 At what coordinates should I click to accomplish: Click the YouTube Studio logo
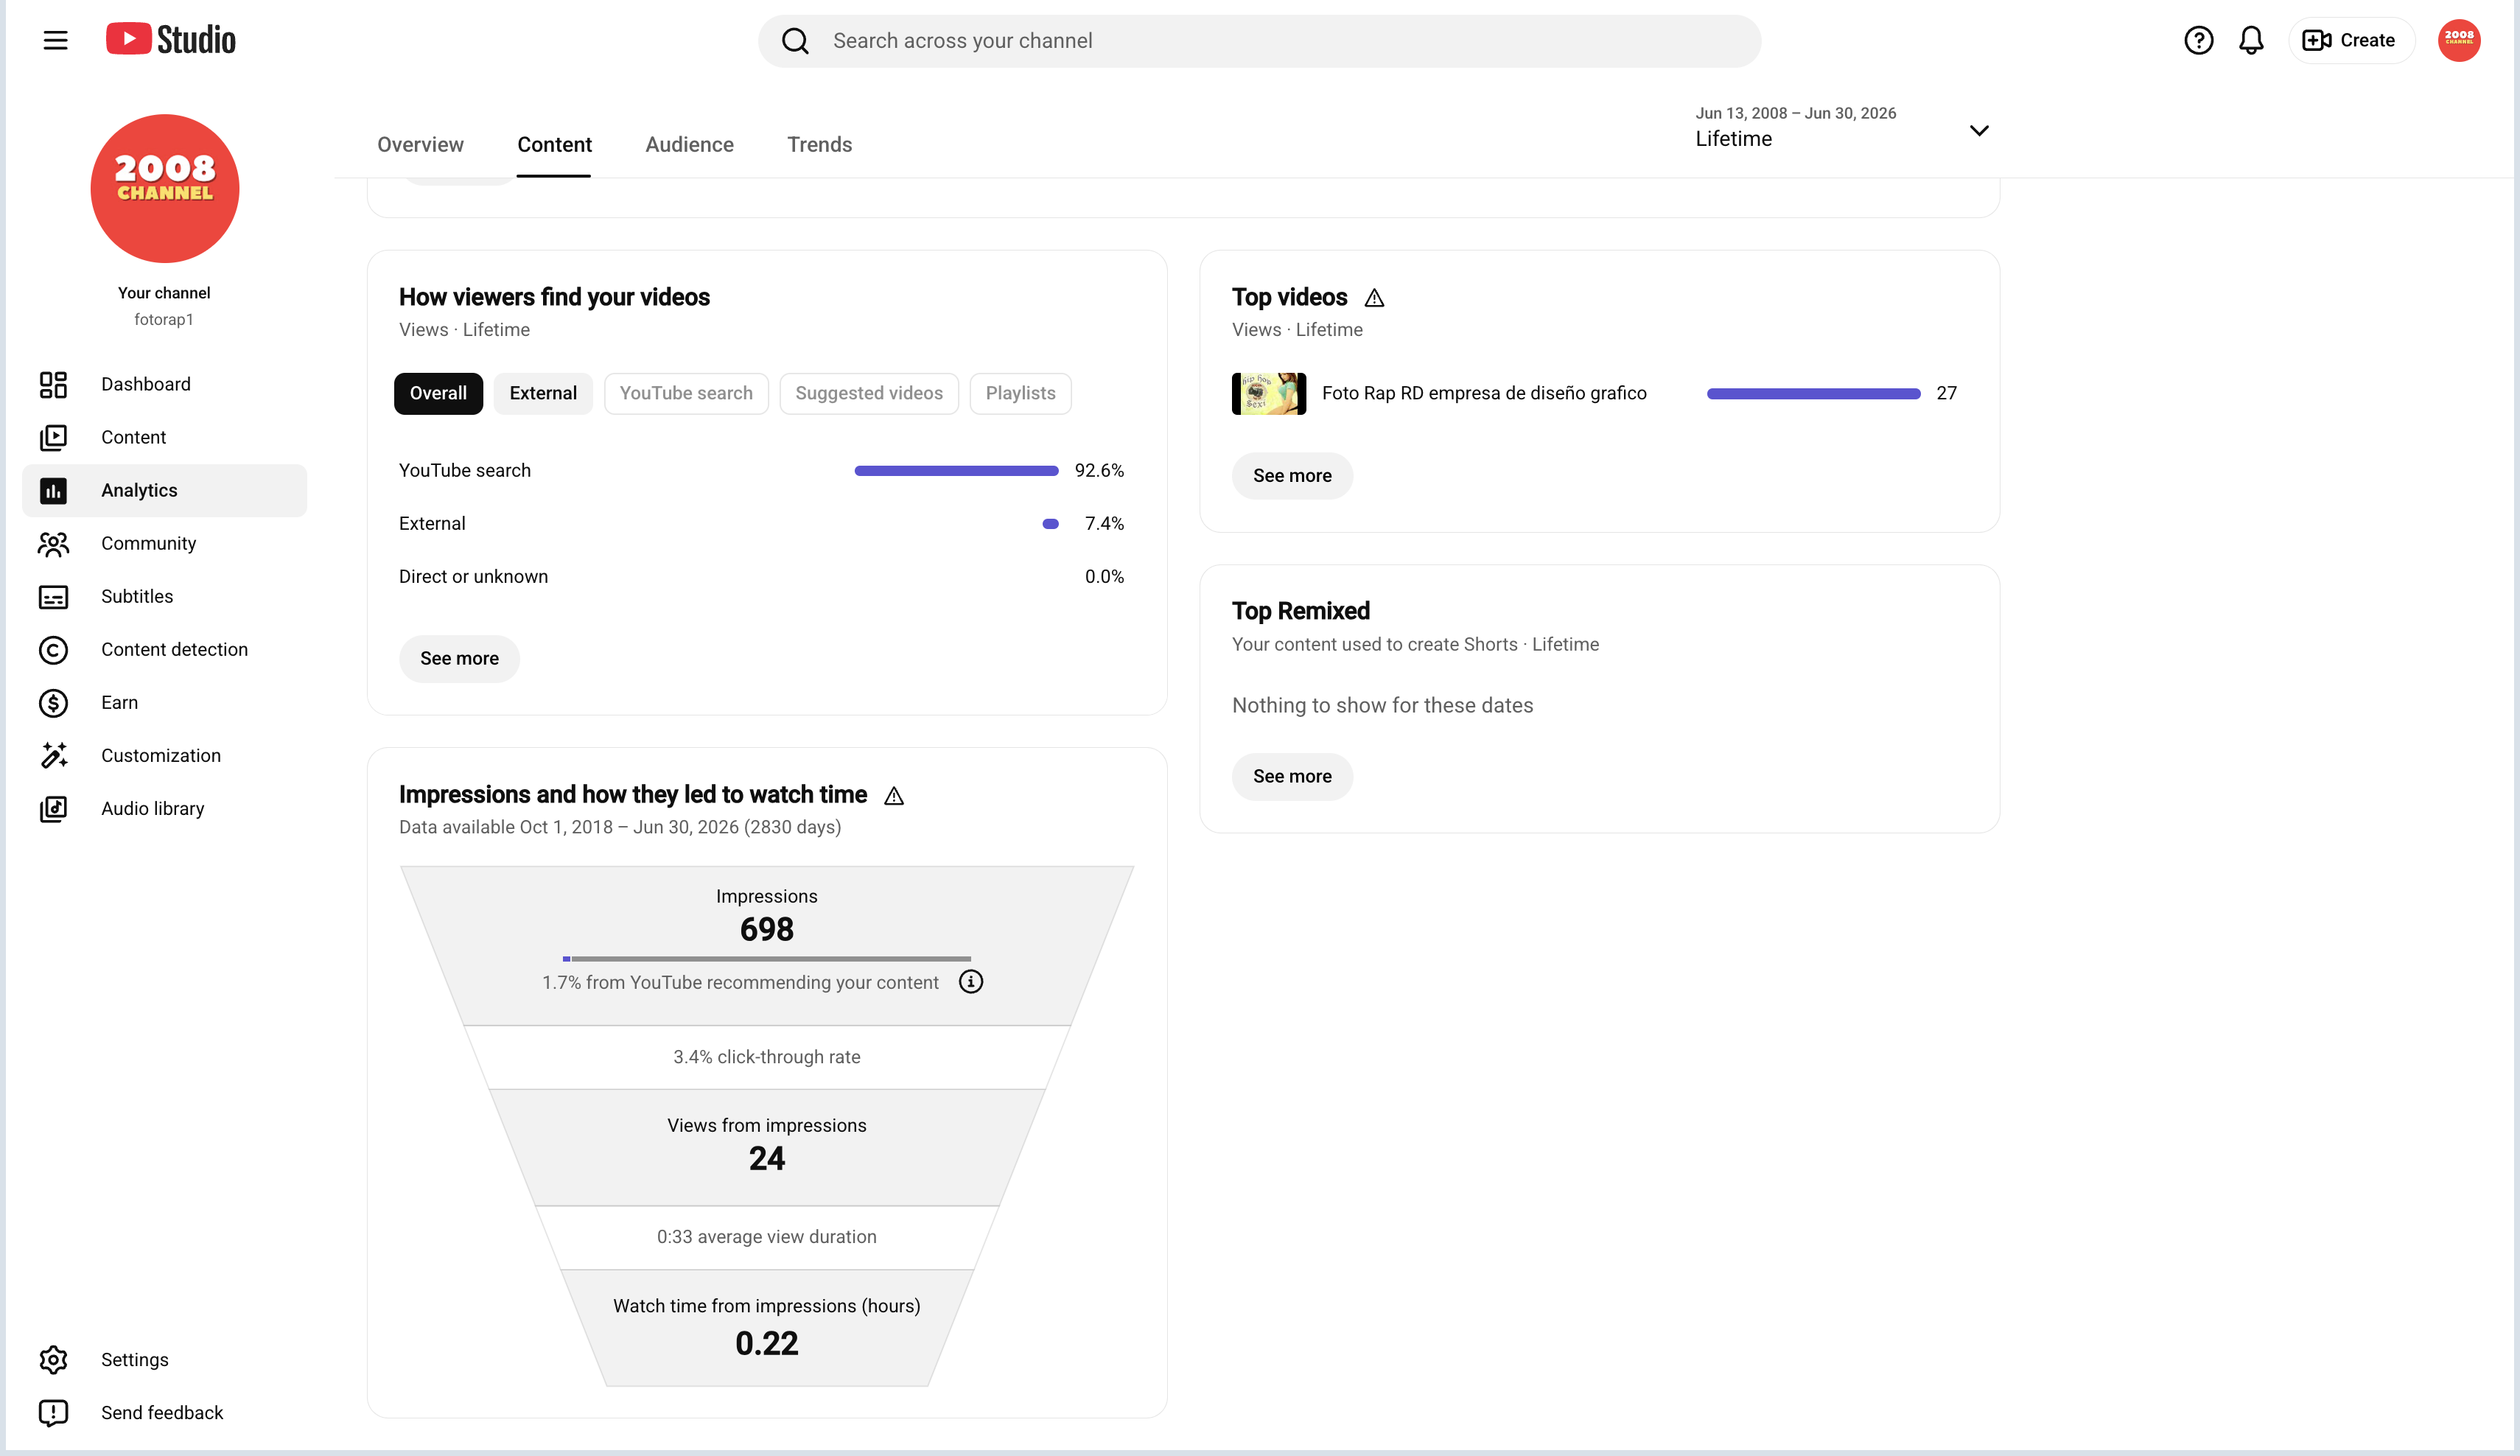pyautogui.click(x=171, y=40)
